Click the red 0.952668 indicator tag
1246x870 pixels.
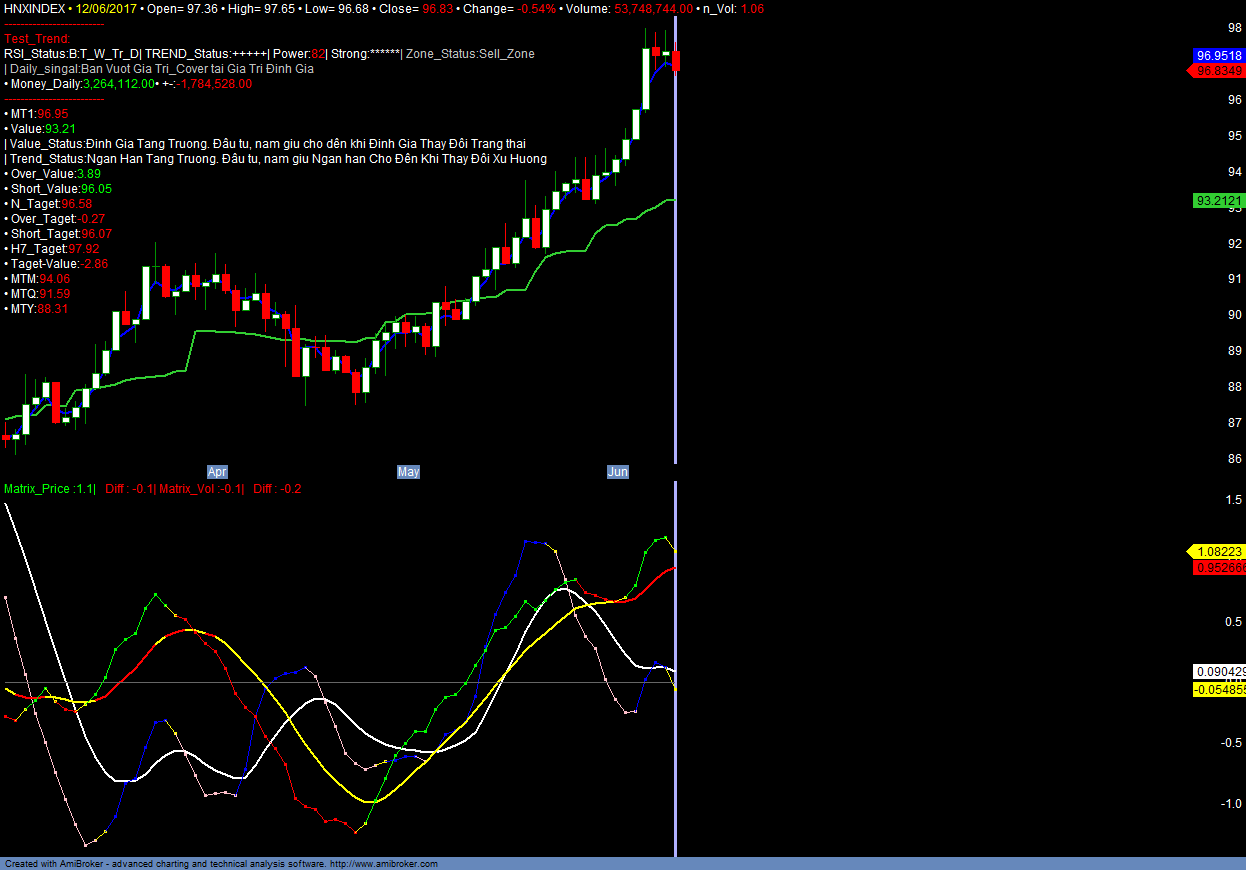pyautogui.click(x=1219, y=568)
